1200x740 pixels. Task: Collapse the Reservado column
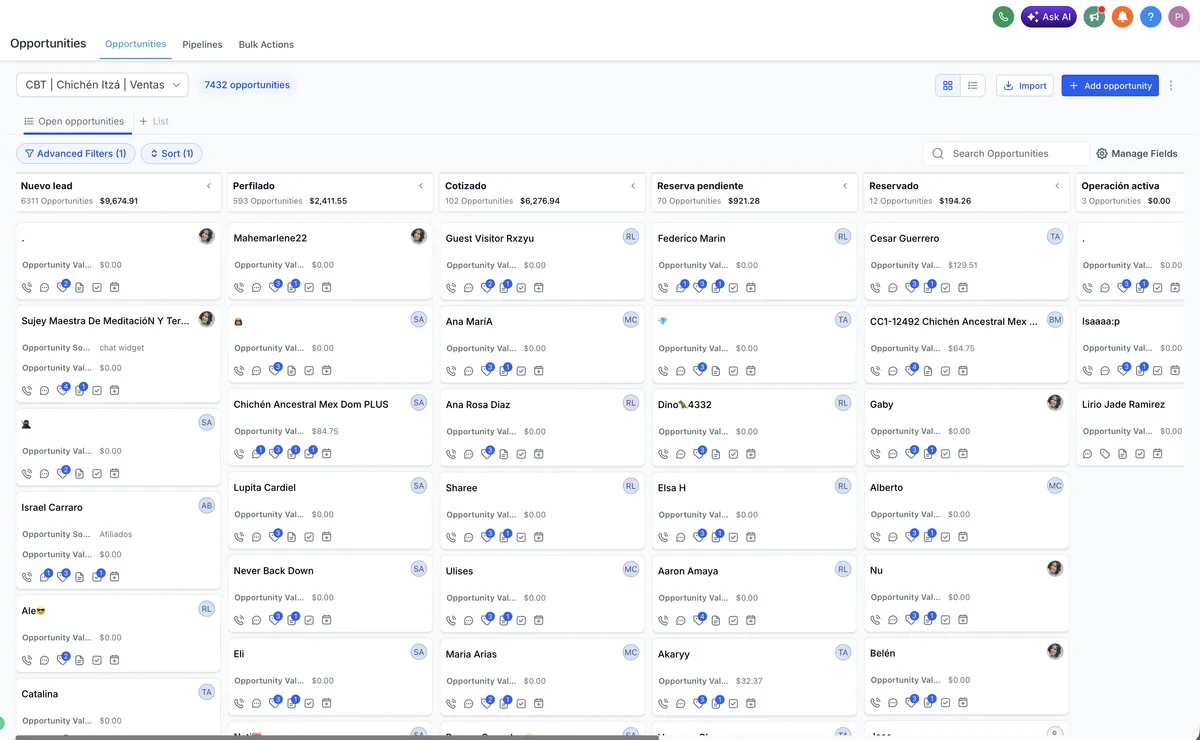pos(1057,186)
